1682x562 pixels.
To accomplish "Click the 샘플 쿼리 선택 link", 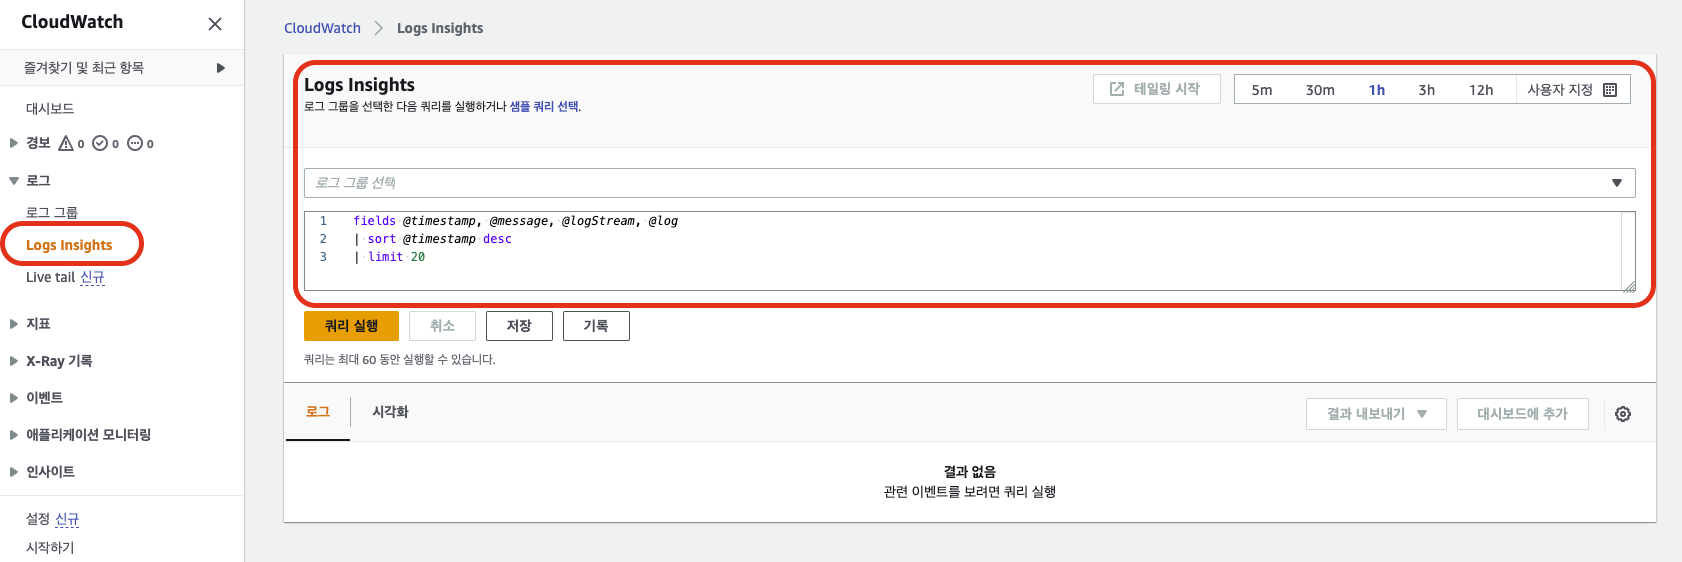I will tap(544, 106).
